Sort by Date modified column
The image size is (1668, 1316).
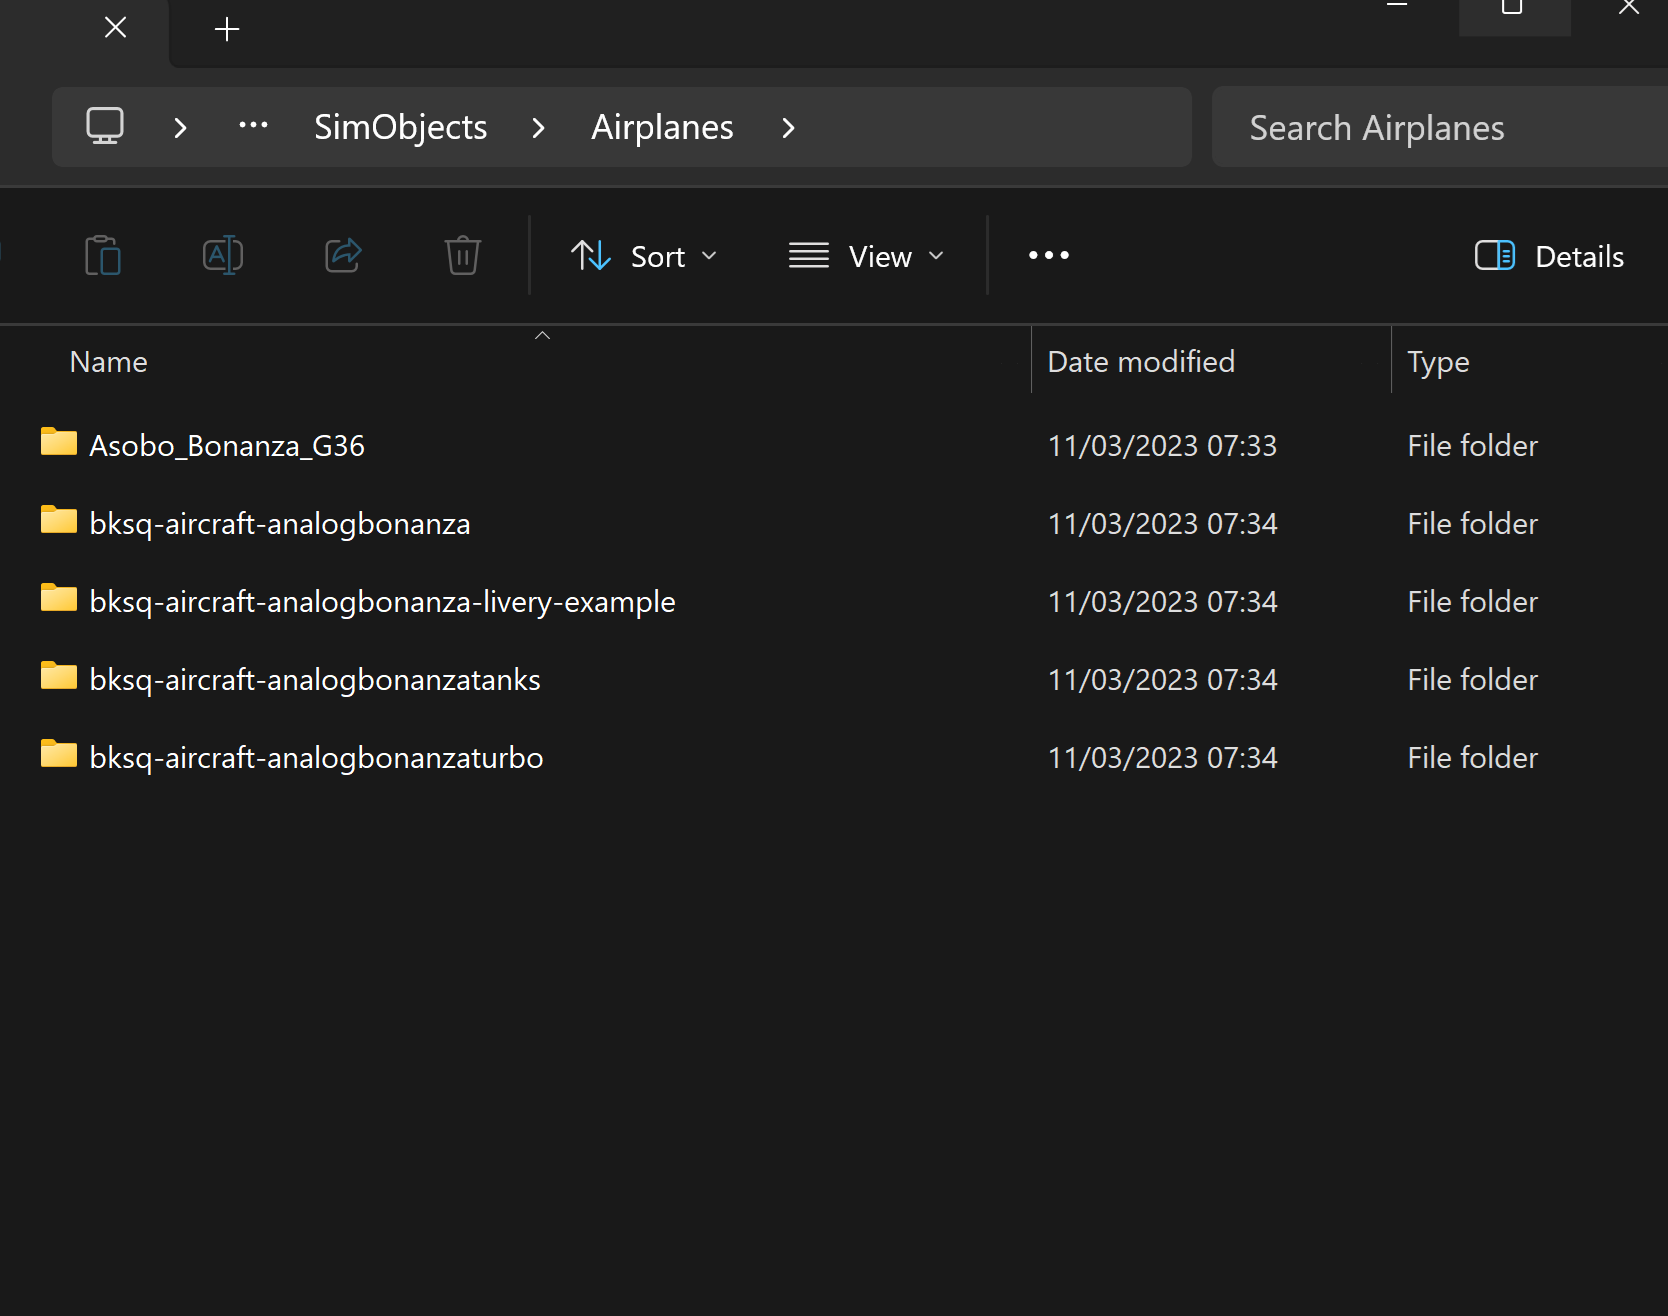click(1141, 361)
